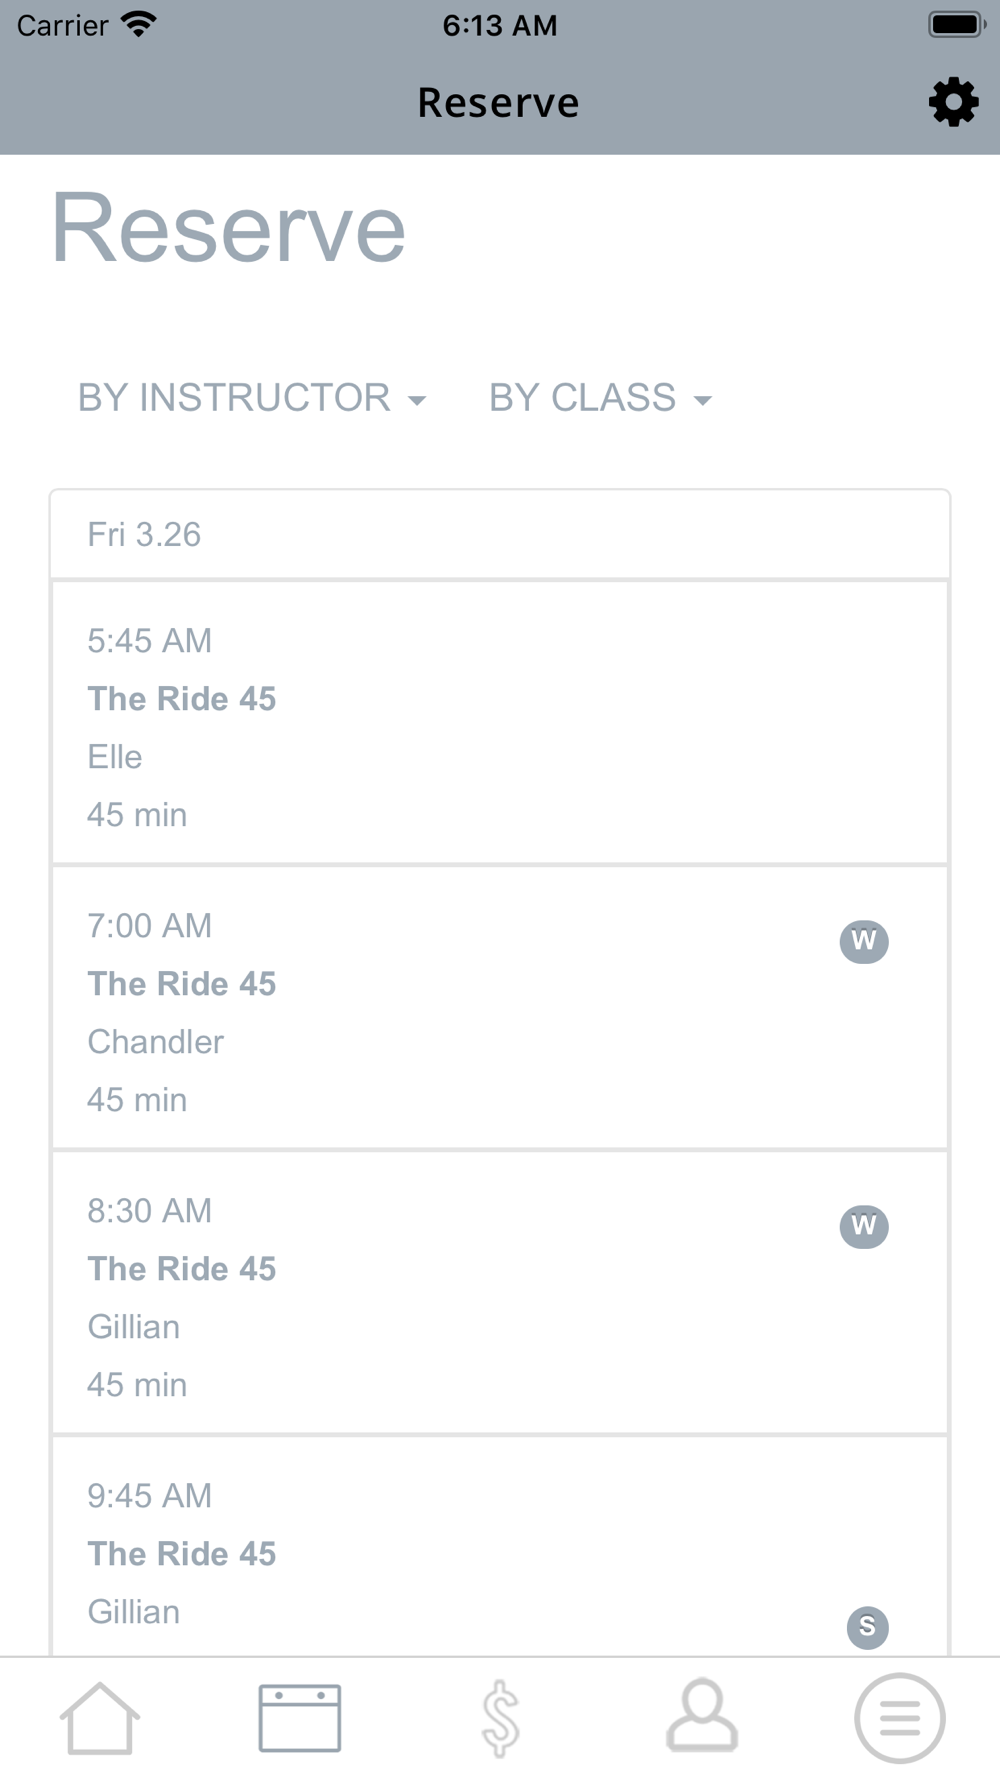Expand the BY INSTRUCTOR filter dropdown

click(x=251, y=398)
